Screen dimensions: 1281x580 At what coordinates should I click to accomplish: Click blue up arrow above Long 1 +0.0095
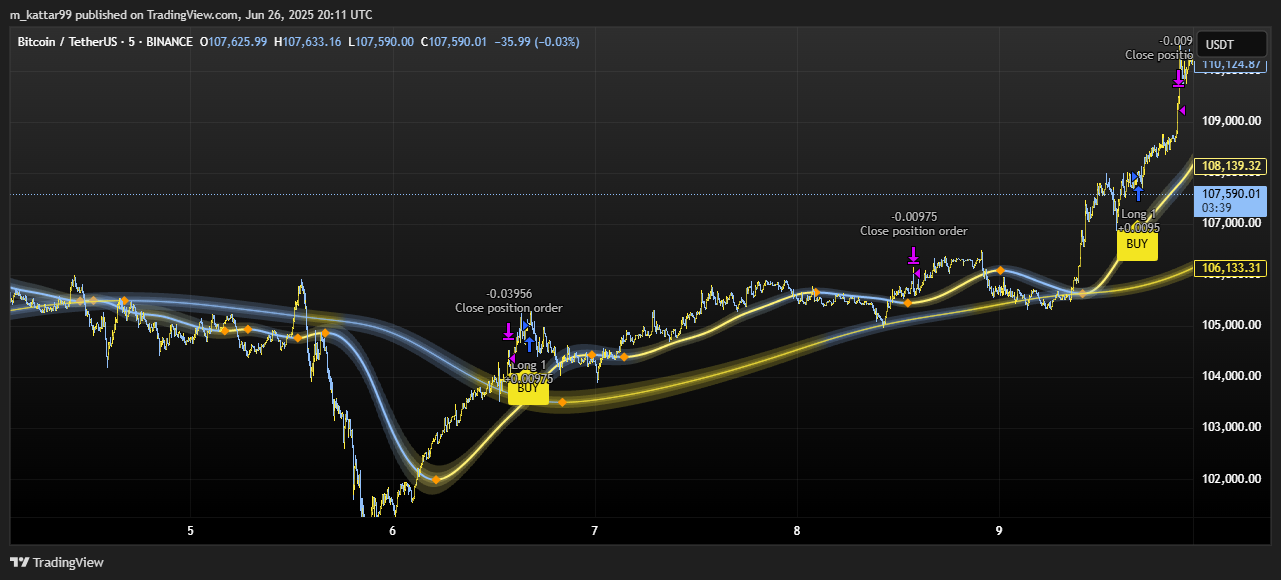1138,194
